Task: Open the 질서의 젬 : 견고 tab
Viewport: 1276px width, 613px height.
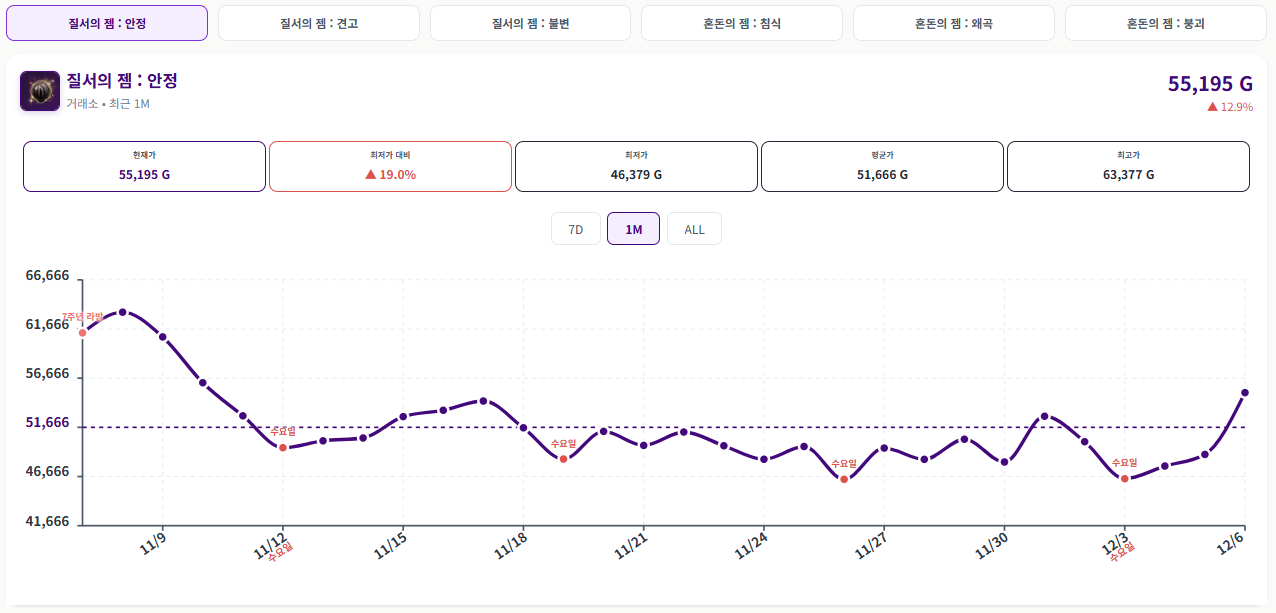Action: 319,23
